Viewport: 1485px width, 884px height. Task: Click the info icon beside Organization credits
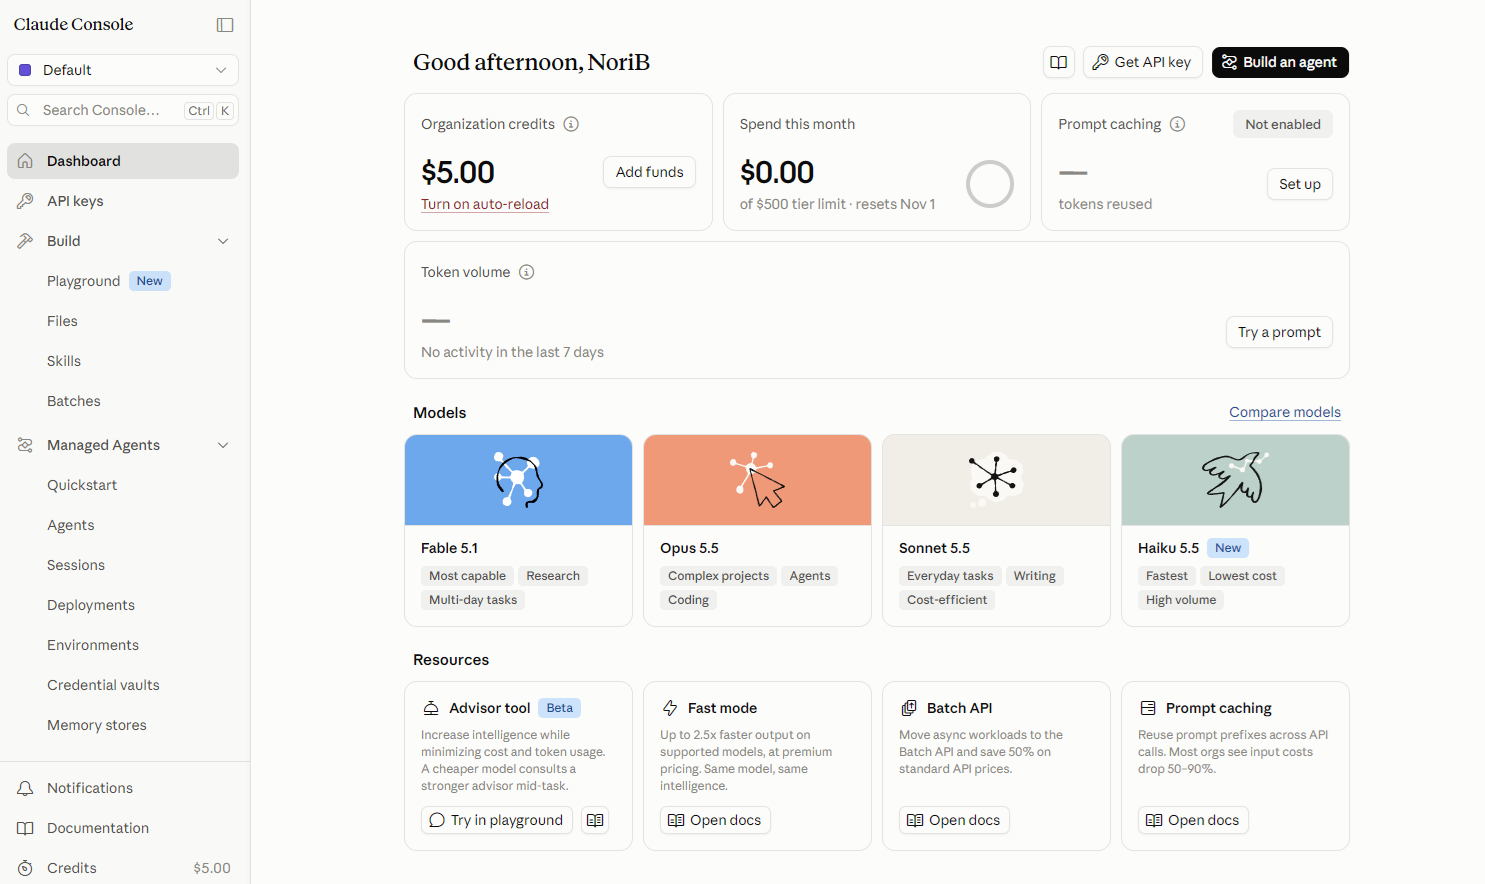(x=571, y=124)
